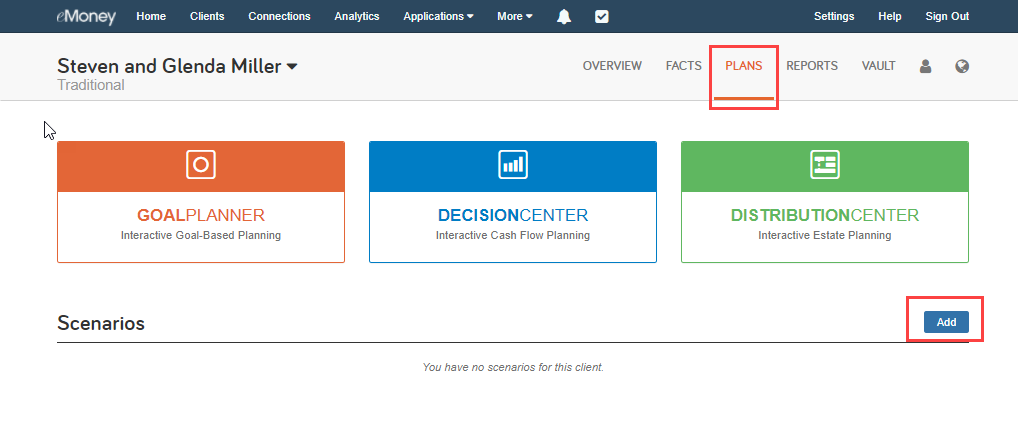This screenshot has width=1018, height=428.
Task: Select the Plans tab
Action: pos(744,66)
